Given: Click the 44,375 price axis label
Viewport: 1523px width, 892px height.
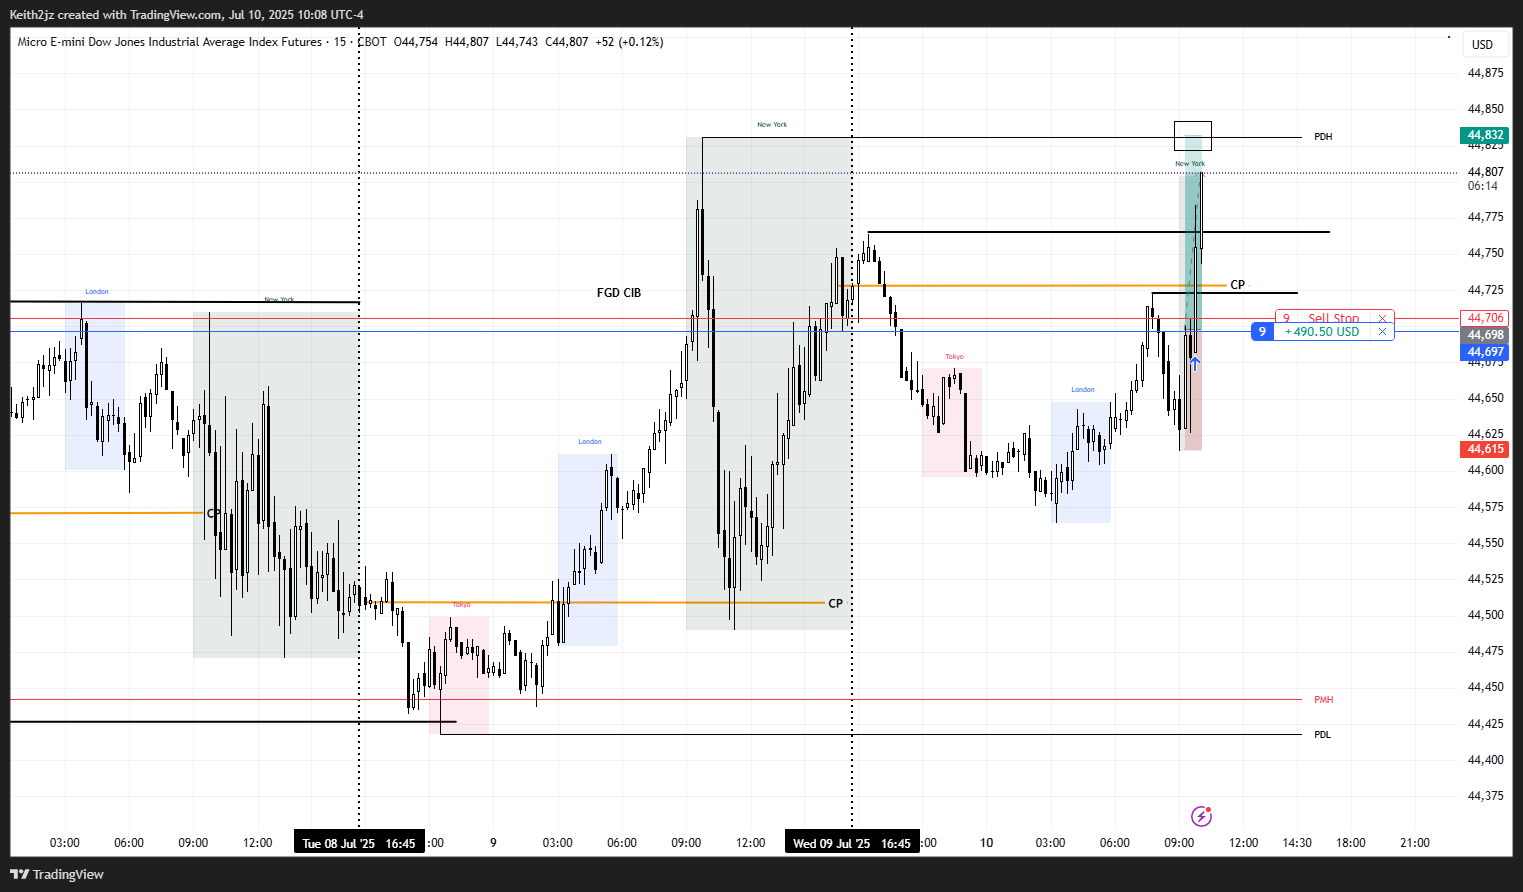Looking at the screenshot, I should (x=1485, y=796).
